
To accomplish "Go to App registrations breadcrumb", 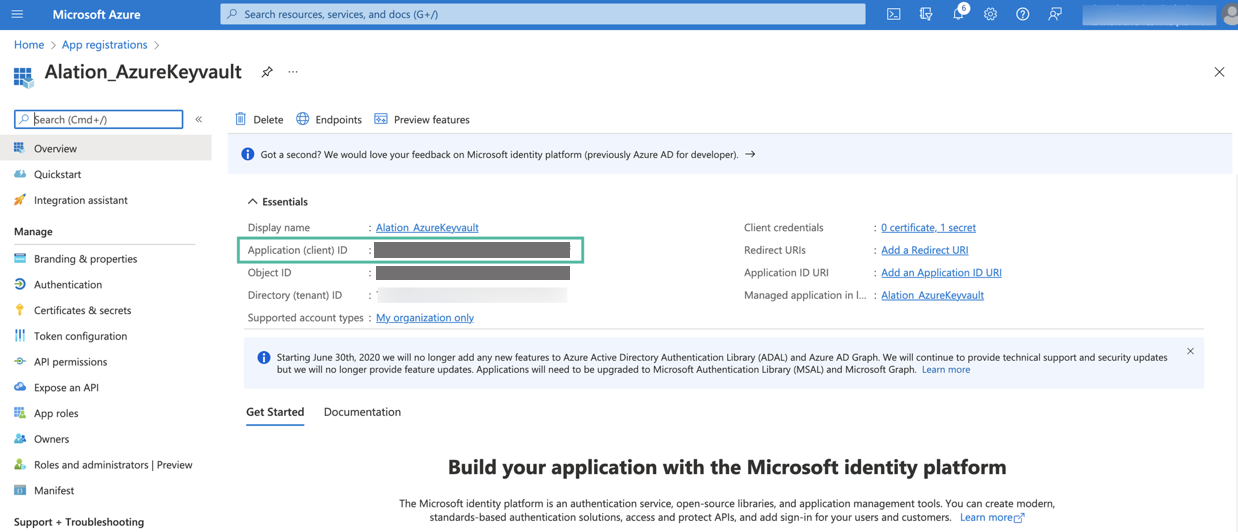I will pos(104,44).
